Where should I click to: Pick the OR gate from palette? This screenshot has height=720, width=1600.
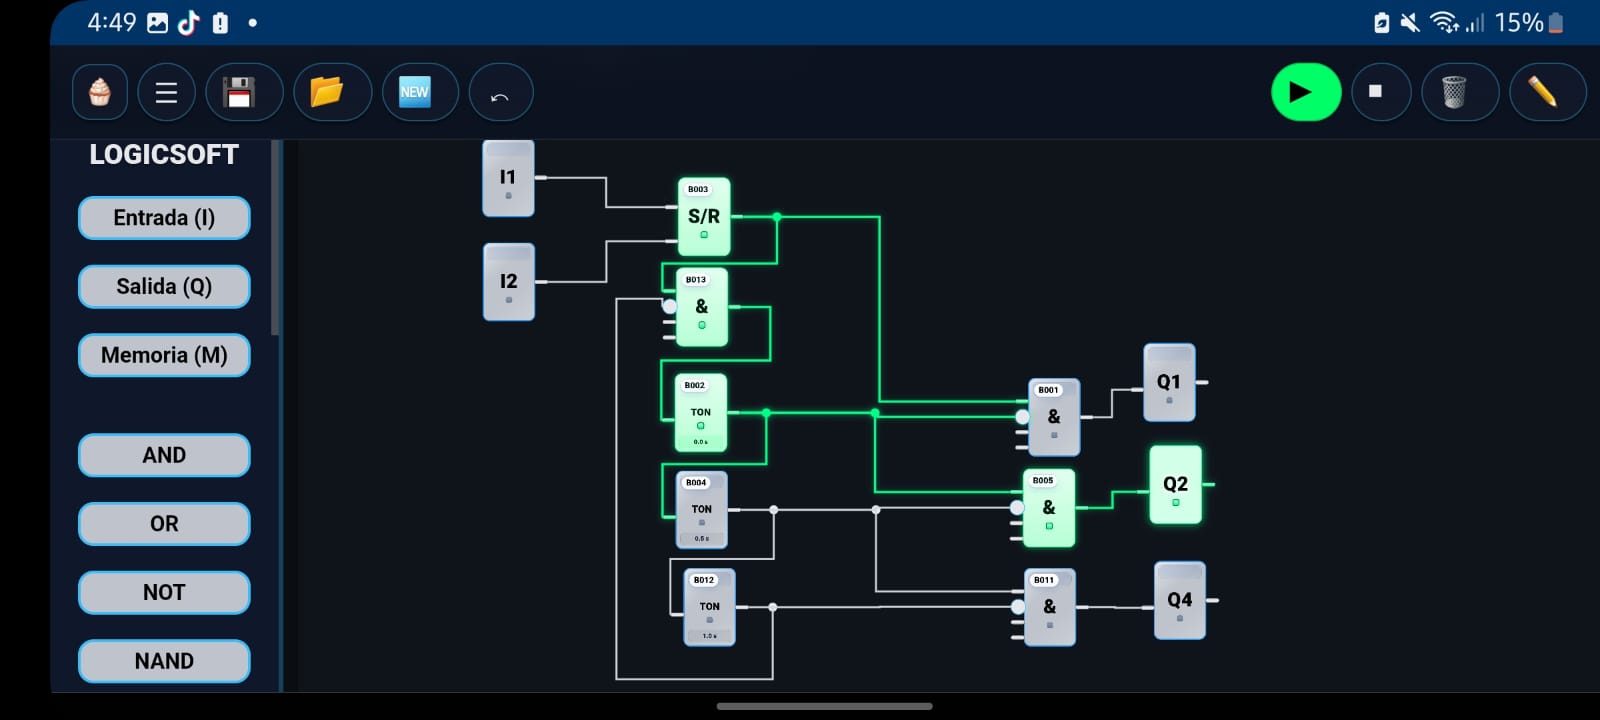[x=164, y=524]
